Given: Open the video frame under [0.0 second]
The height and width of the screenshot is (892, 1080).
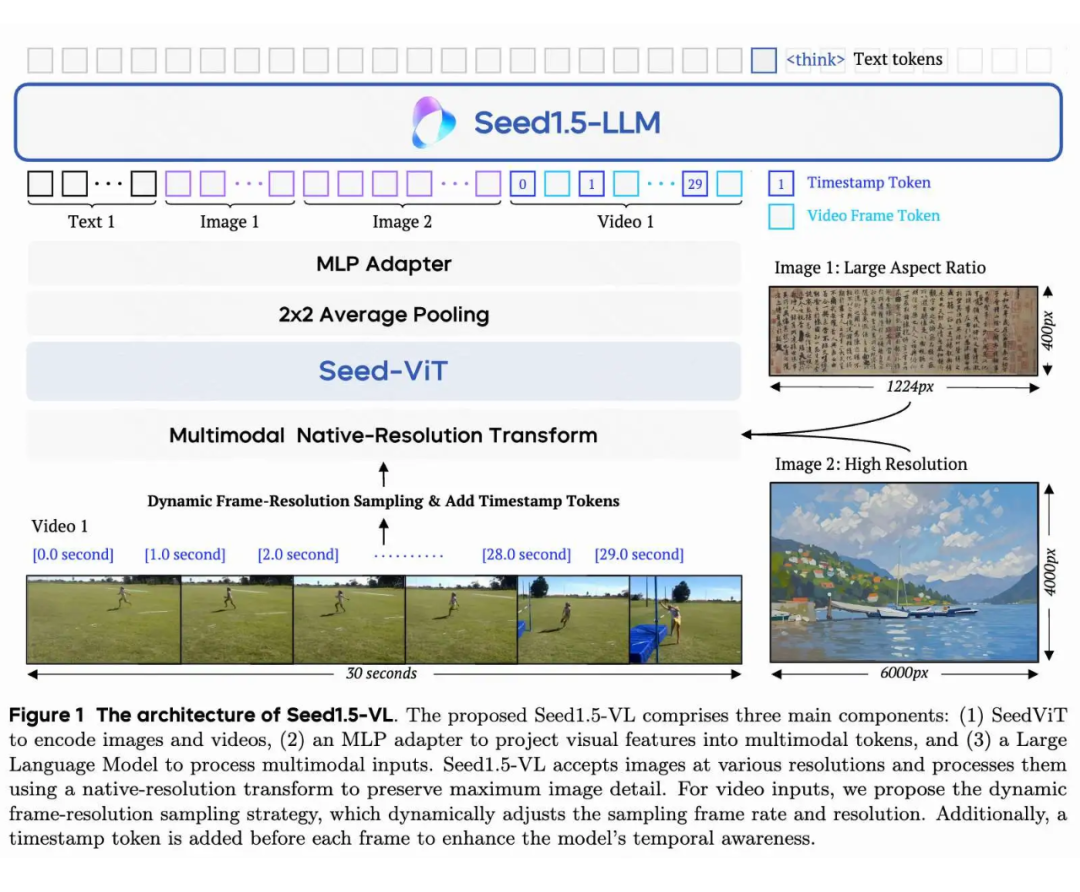Looking at the screenshot, I should pos(104,620).
